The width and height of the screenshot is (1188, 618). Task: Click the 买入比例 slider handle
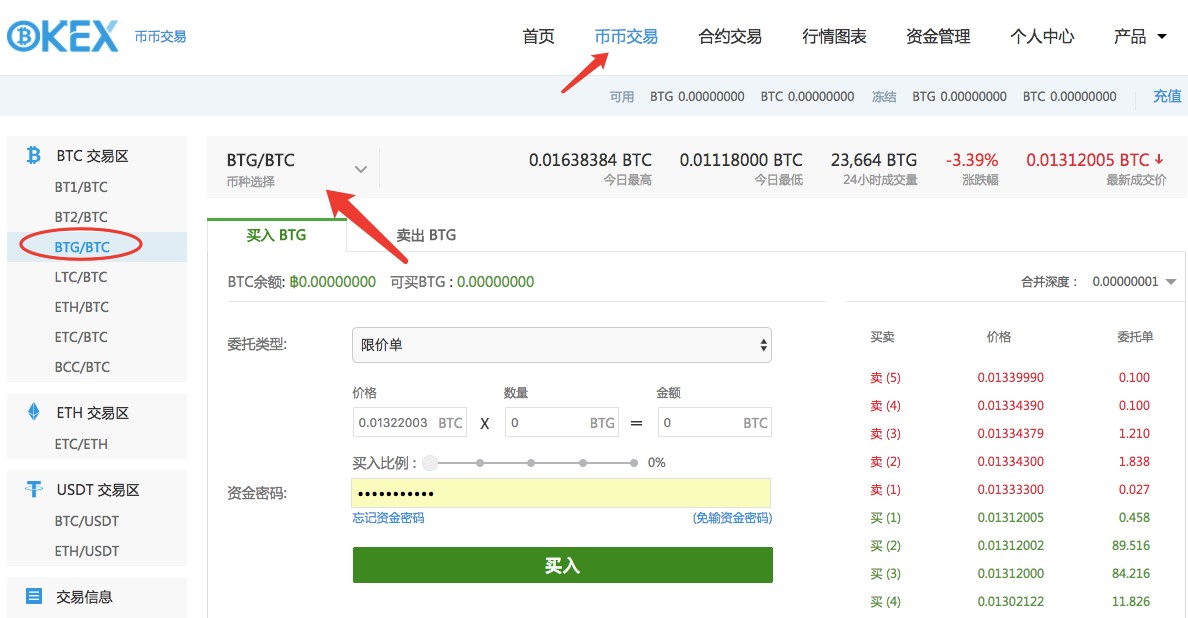coord(430,463)
